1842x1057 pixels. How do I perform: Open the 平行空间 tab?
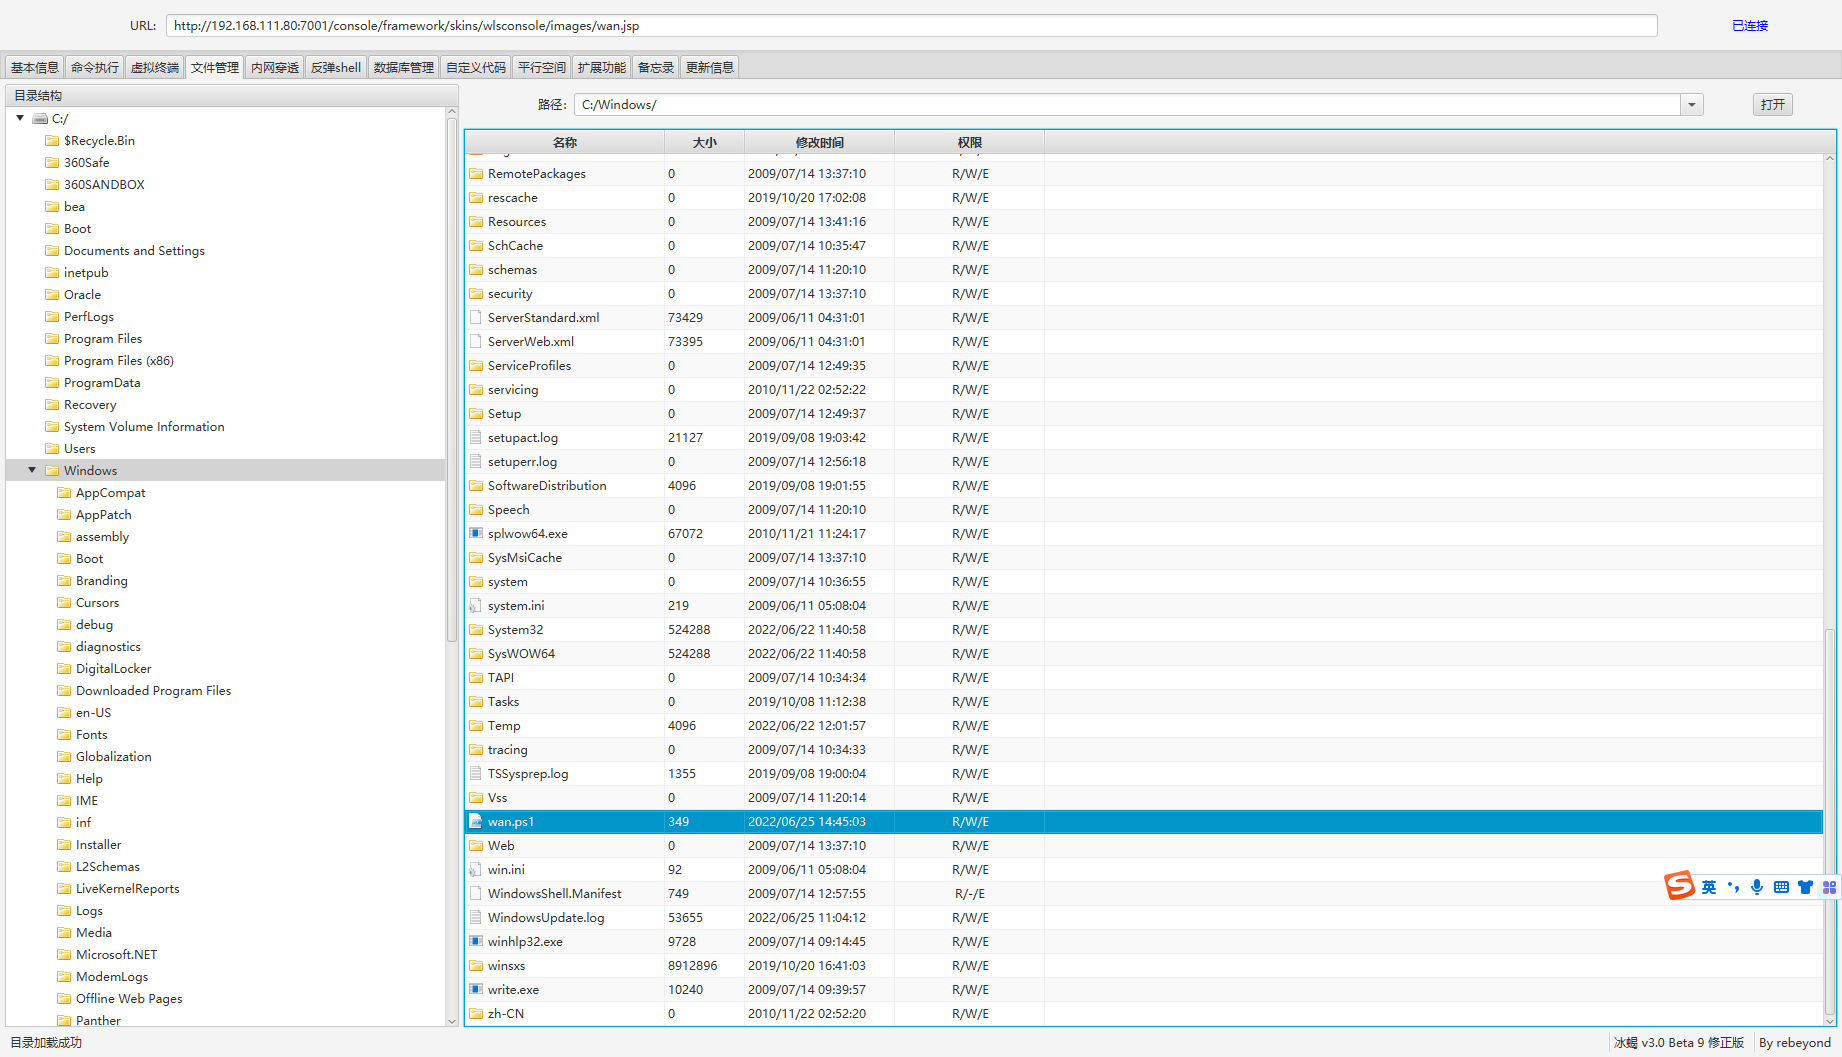pyautogui.click(x=542, y=67)
